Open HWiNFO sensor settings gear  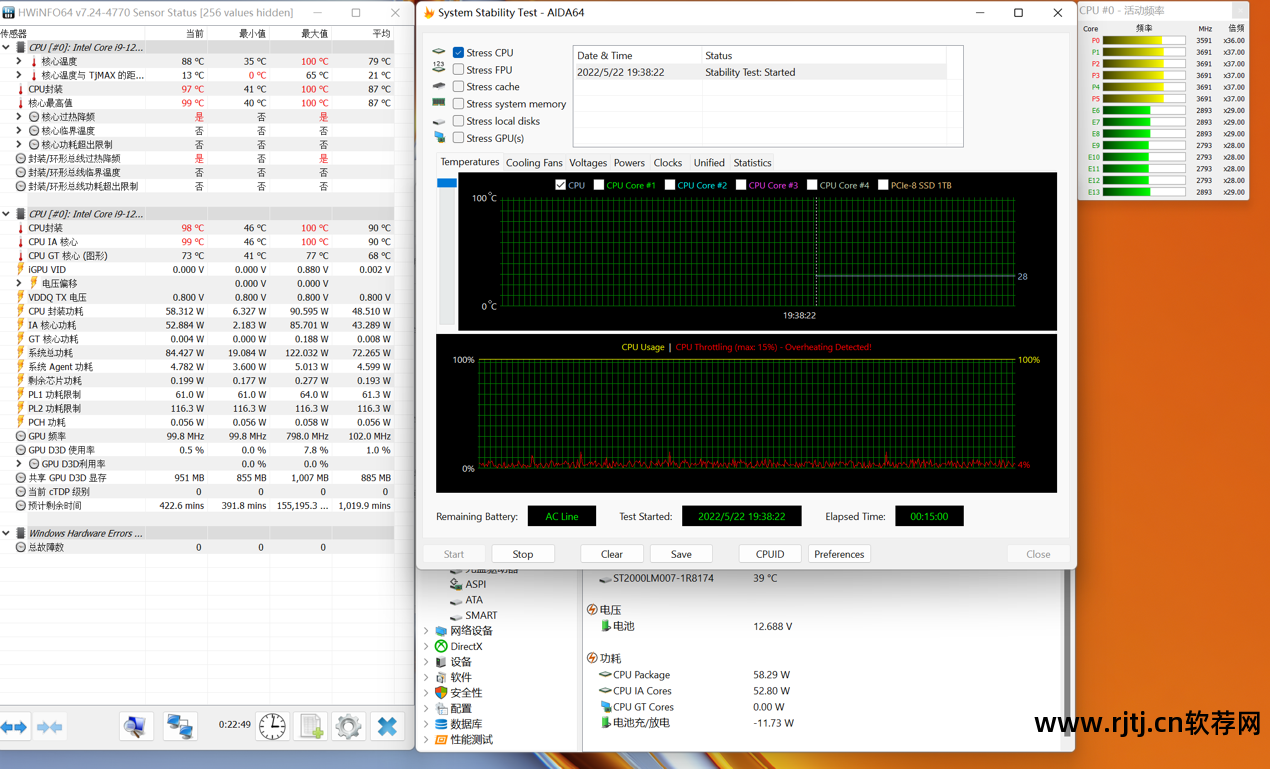click(348, 726)
